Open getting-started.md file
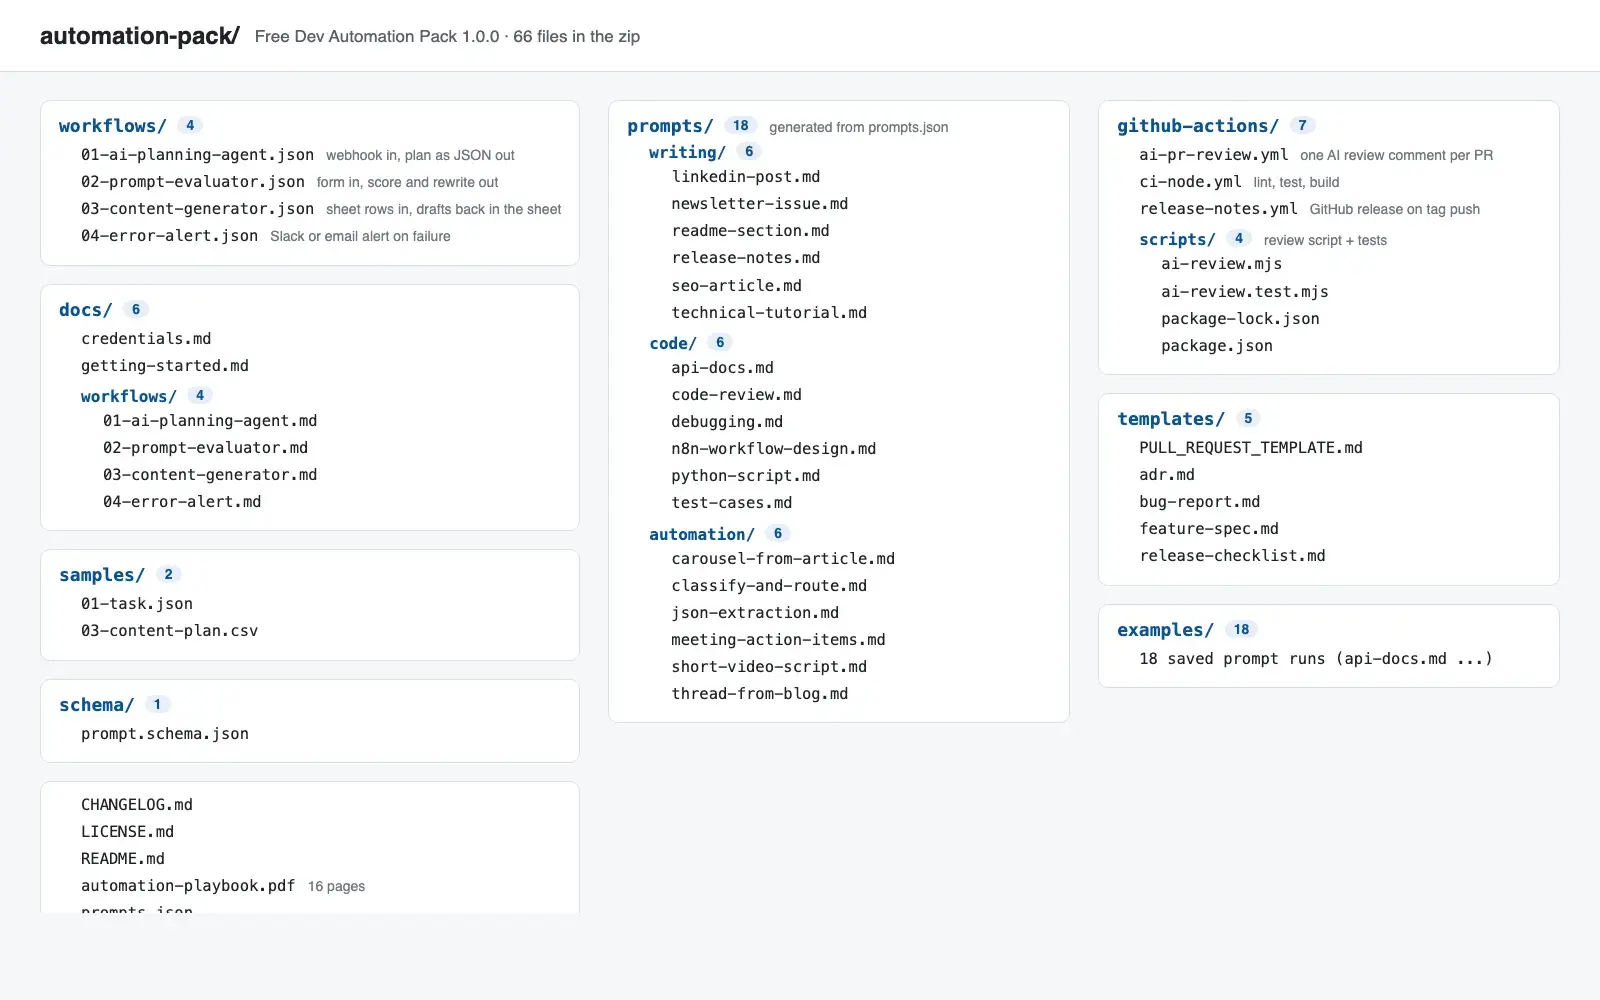This screenshot has height=1000, width=1600. coord(165,366)
